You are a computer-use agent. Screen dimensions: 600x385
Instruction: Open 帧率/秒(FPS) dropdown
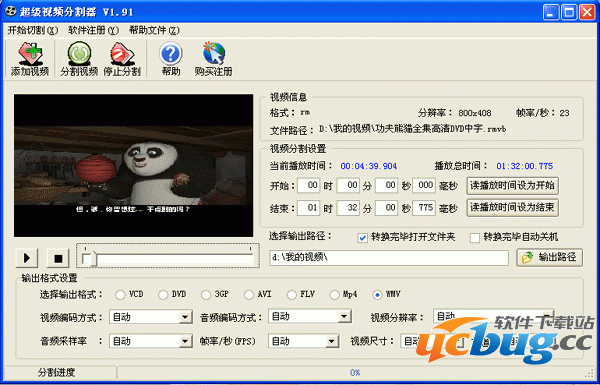tap(332, 341)
